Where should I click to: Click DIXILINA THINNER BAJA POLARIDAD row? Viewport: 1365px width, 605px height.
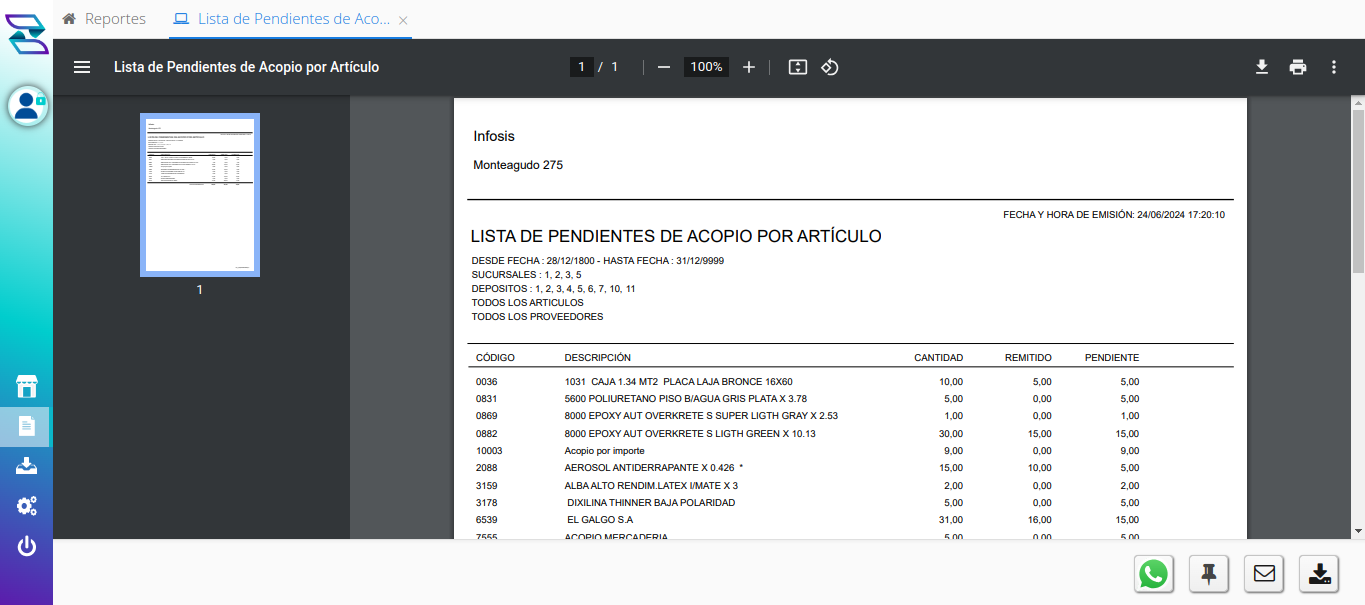point(808,503)
